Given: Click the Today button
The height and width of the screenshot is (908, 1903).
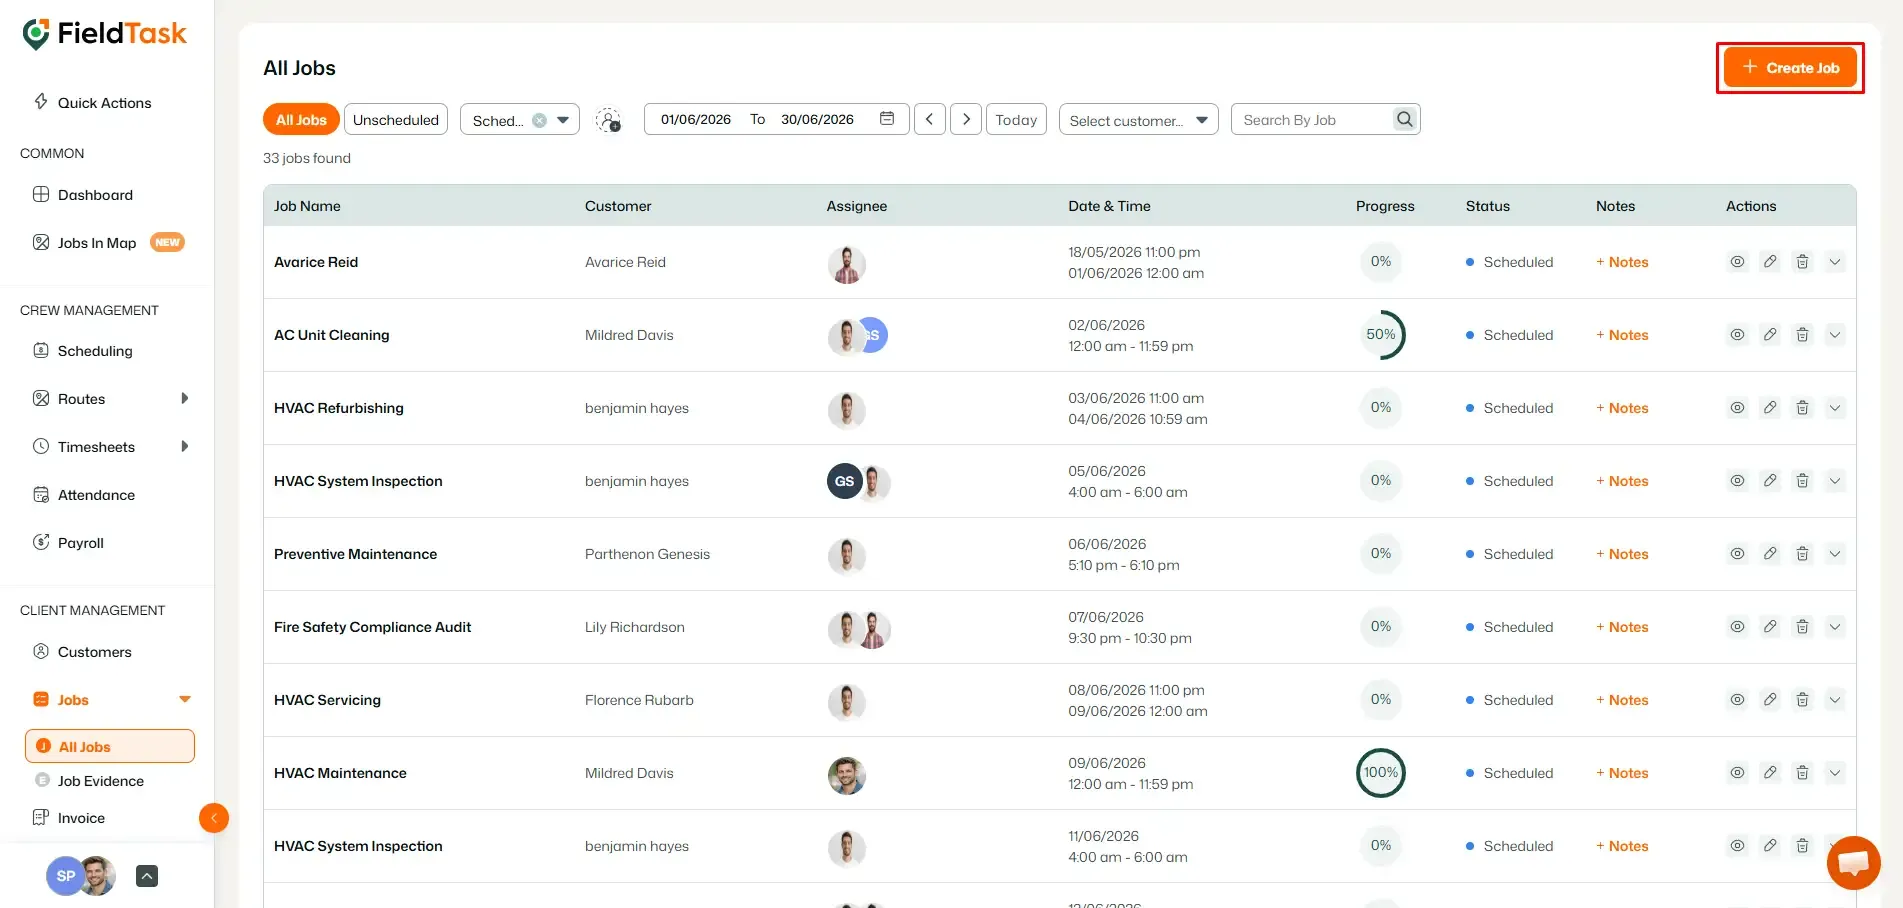Looking at the screenshot, I should [1016, 119].
